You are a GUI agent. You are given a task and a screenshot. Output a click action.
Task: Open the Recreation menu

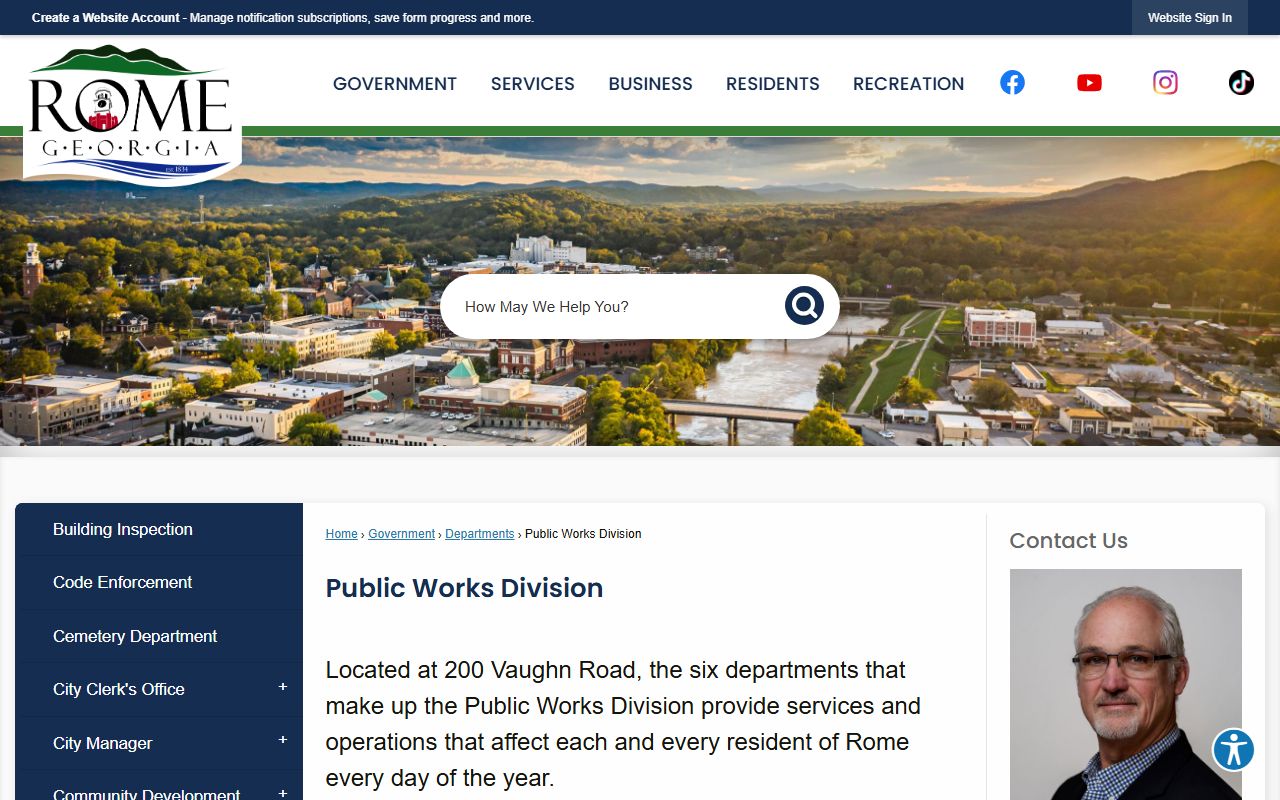pyautogui.click(x=909, y=84)
